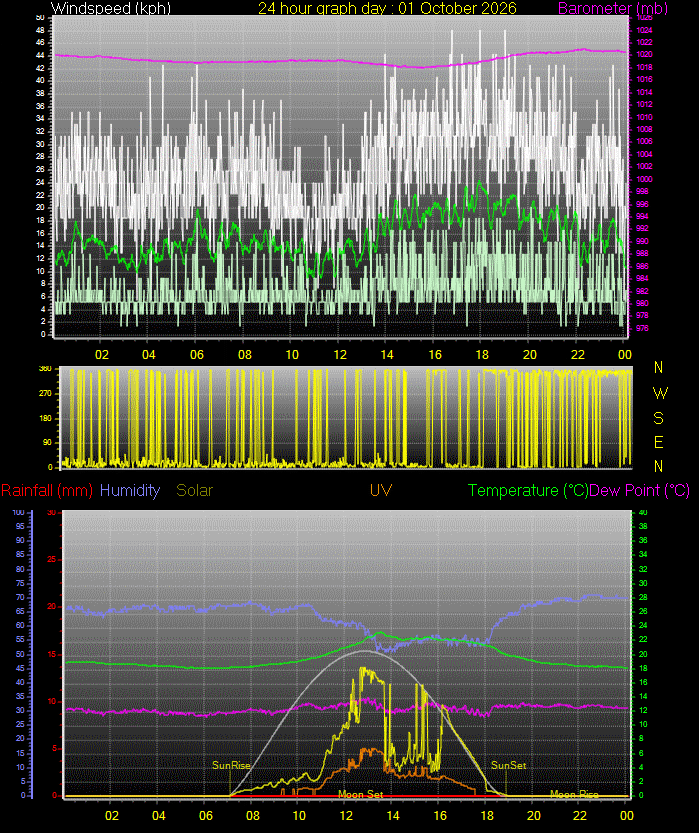Click the "S" wind direction letter
This screenshot has width=699, height=833.
659,418
